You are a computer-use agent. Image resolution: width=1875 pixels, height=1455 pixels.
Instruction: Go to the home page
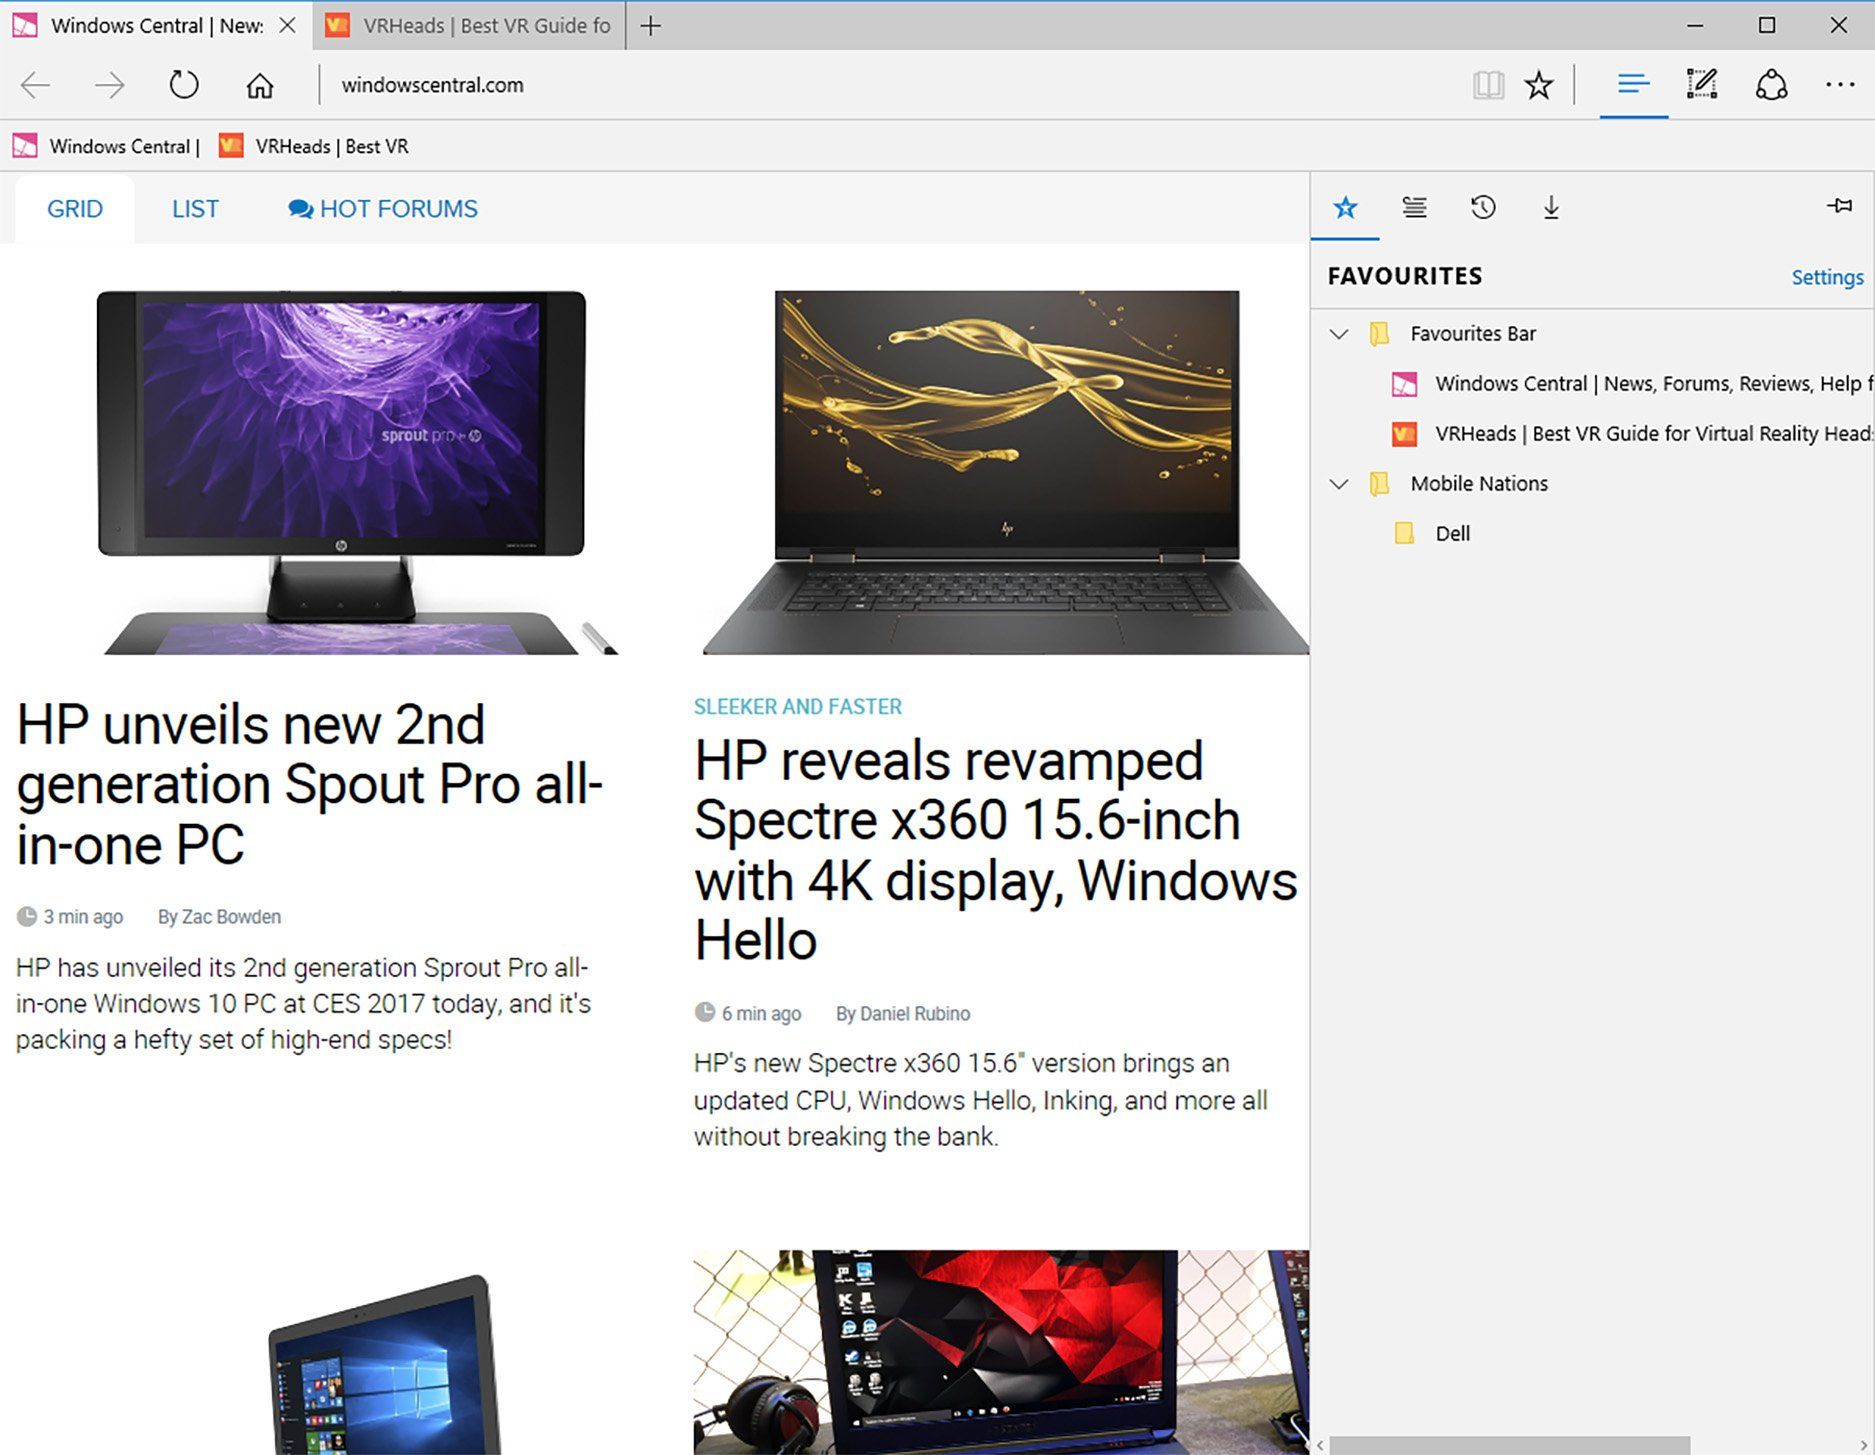tap(259, 85)
